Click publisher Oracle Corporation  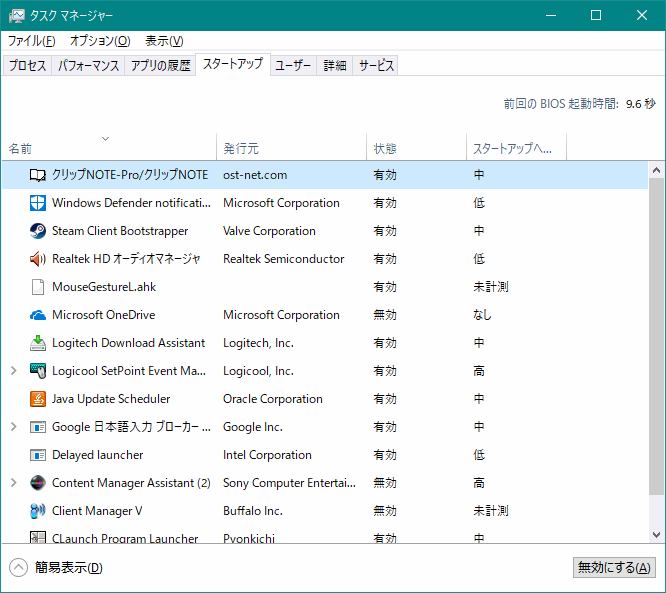(x=273, y=399)
